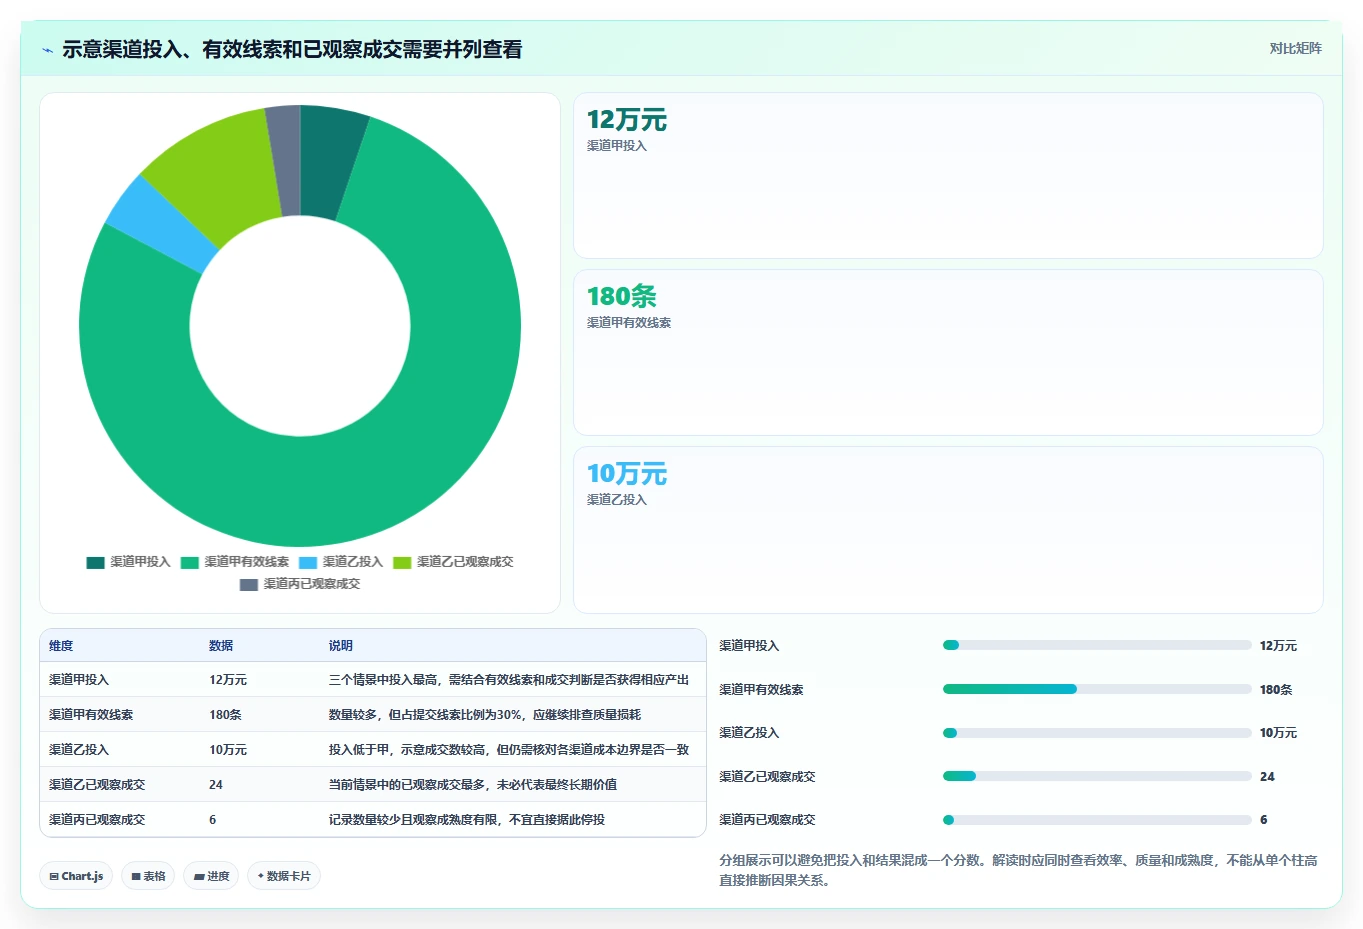Toggle the 渠道甲有效线索 legend item
Screen dimensions: 1363x929
[235, 562]
